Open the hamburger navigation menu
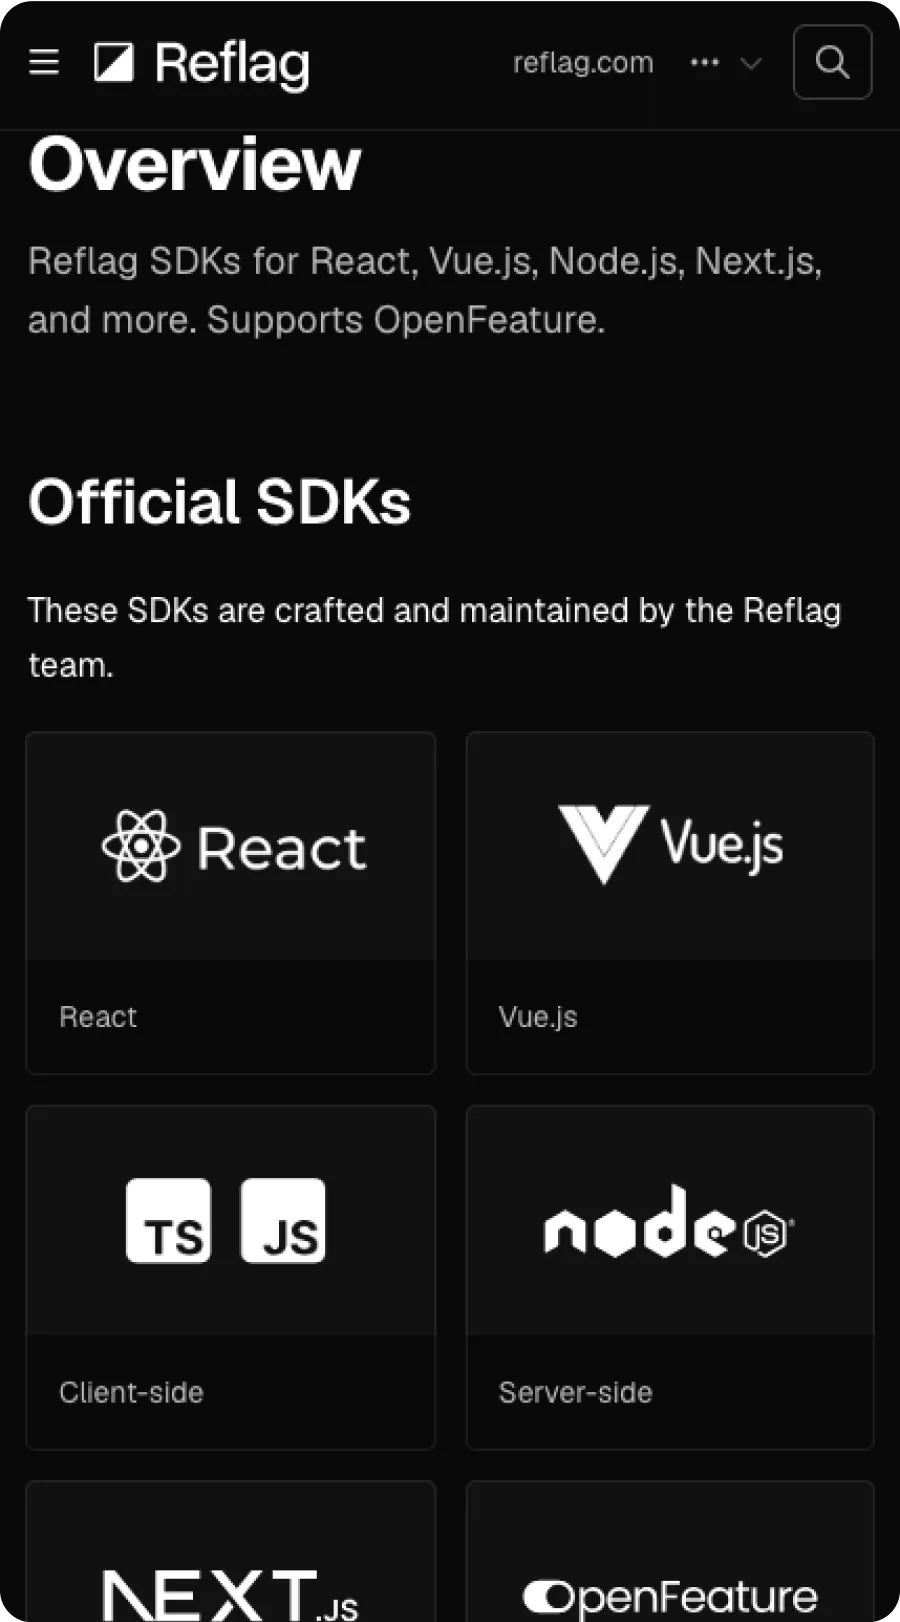The image size is (900, 1622). 44,62
